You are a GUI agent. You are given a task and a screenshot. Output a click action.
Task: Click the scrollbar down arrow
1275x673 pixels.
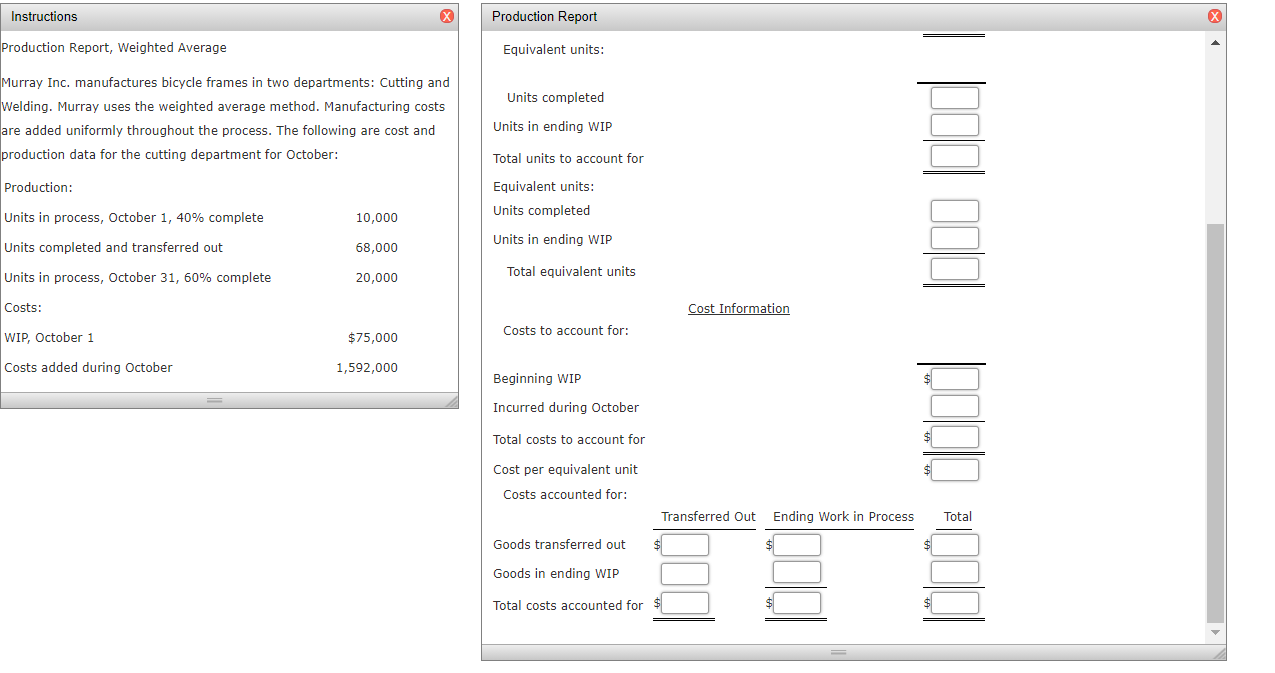[1215, 632]
